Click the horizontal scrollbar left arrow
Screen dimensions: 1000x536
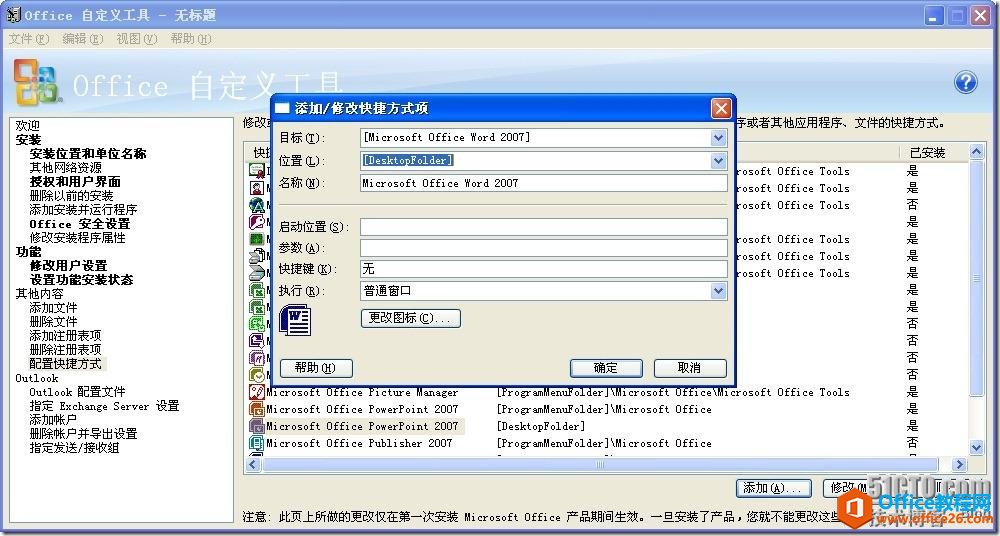coord(253,465)
